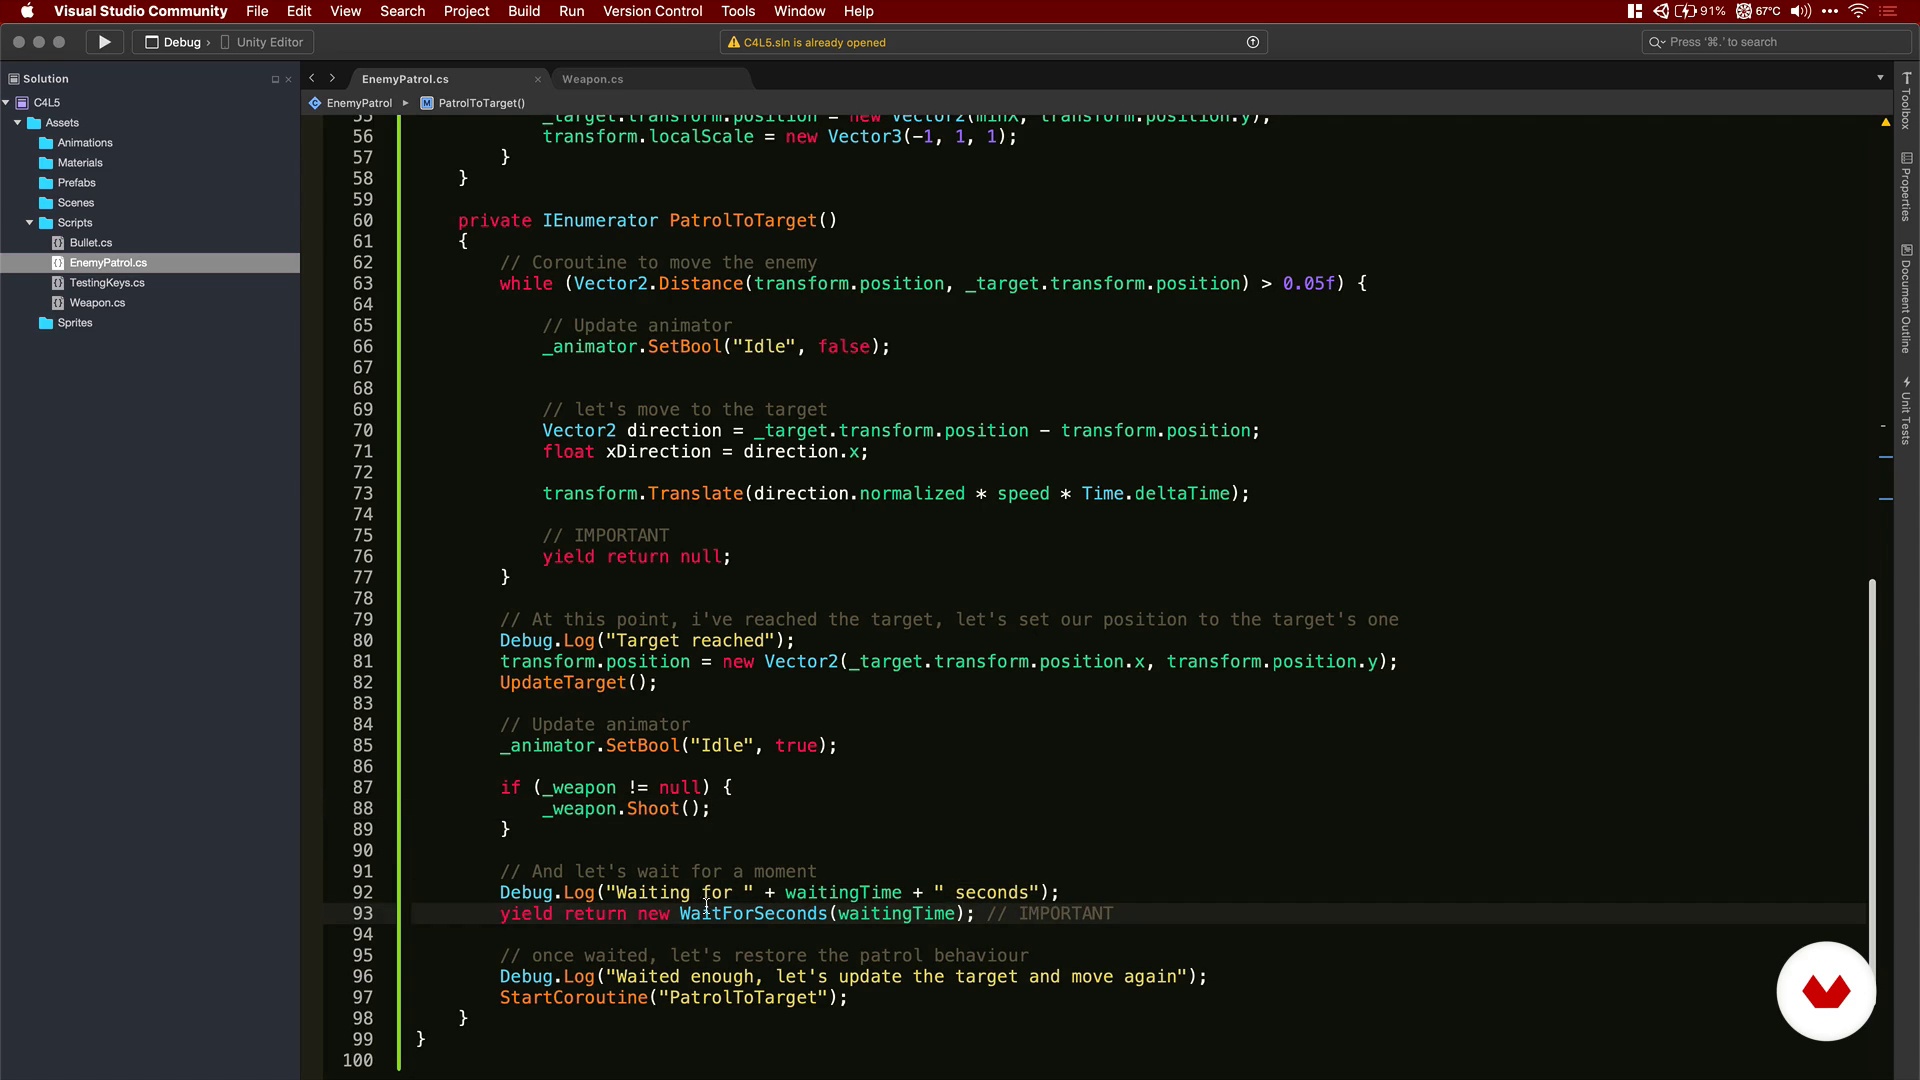Click the warning icon beside 'C4L5.sln is already opened'
This screenshot has width=1920, height=1080.
[734, 42]
